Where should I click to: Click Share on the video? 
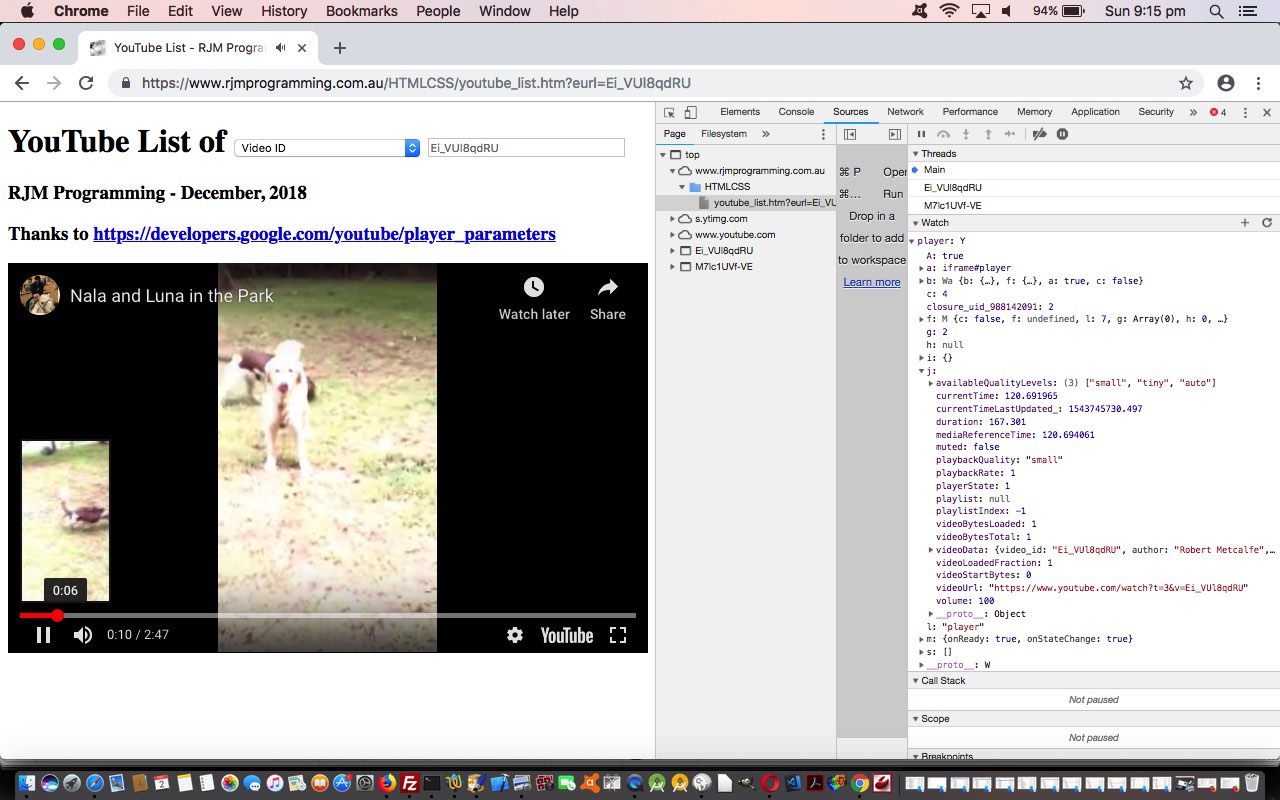coord(607,299)
